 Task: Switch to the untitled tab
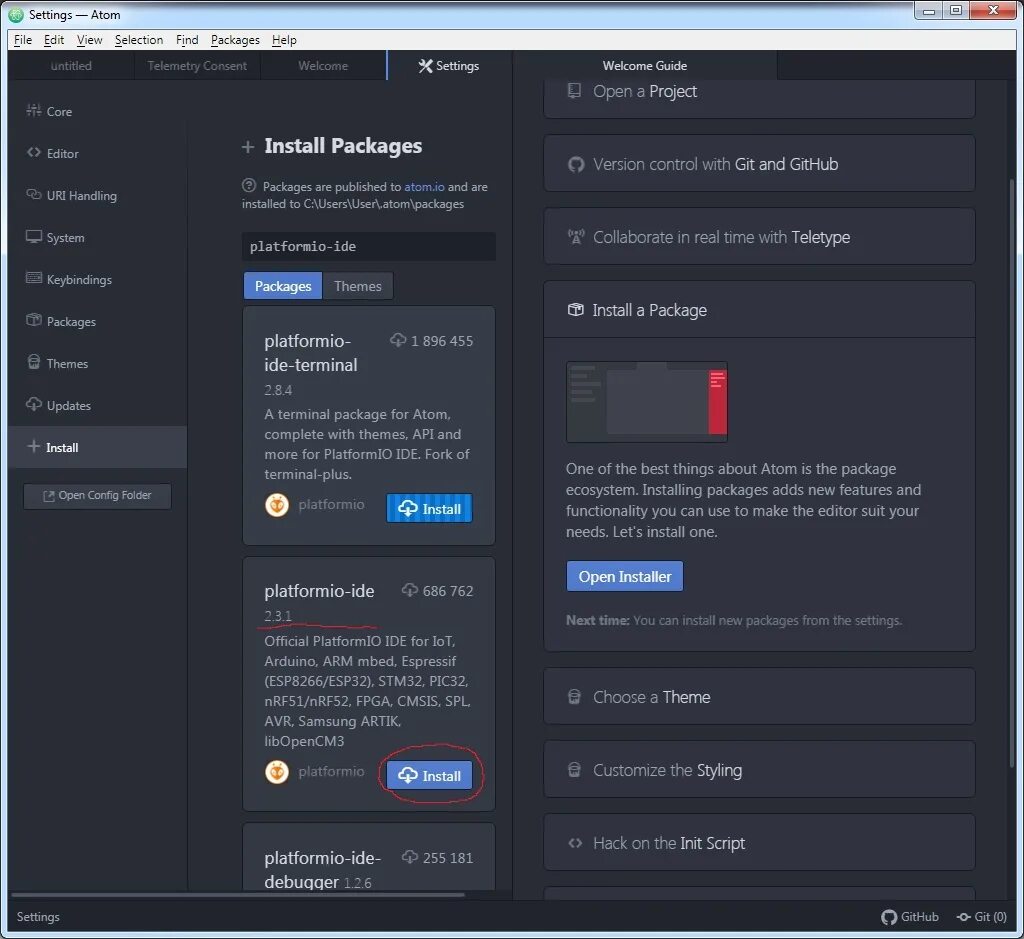point(71,65)
